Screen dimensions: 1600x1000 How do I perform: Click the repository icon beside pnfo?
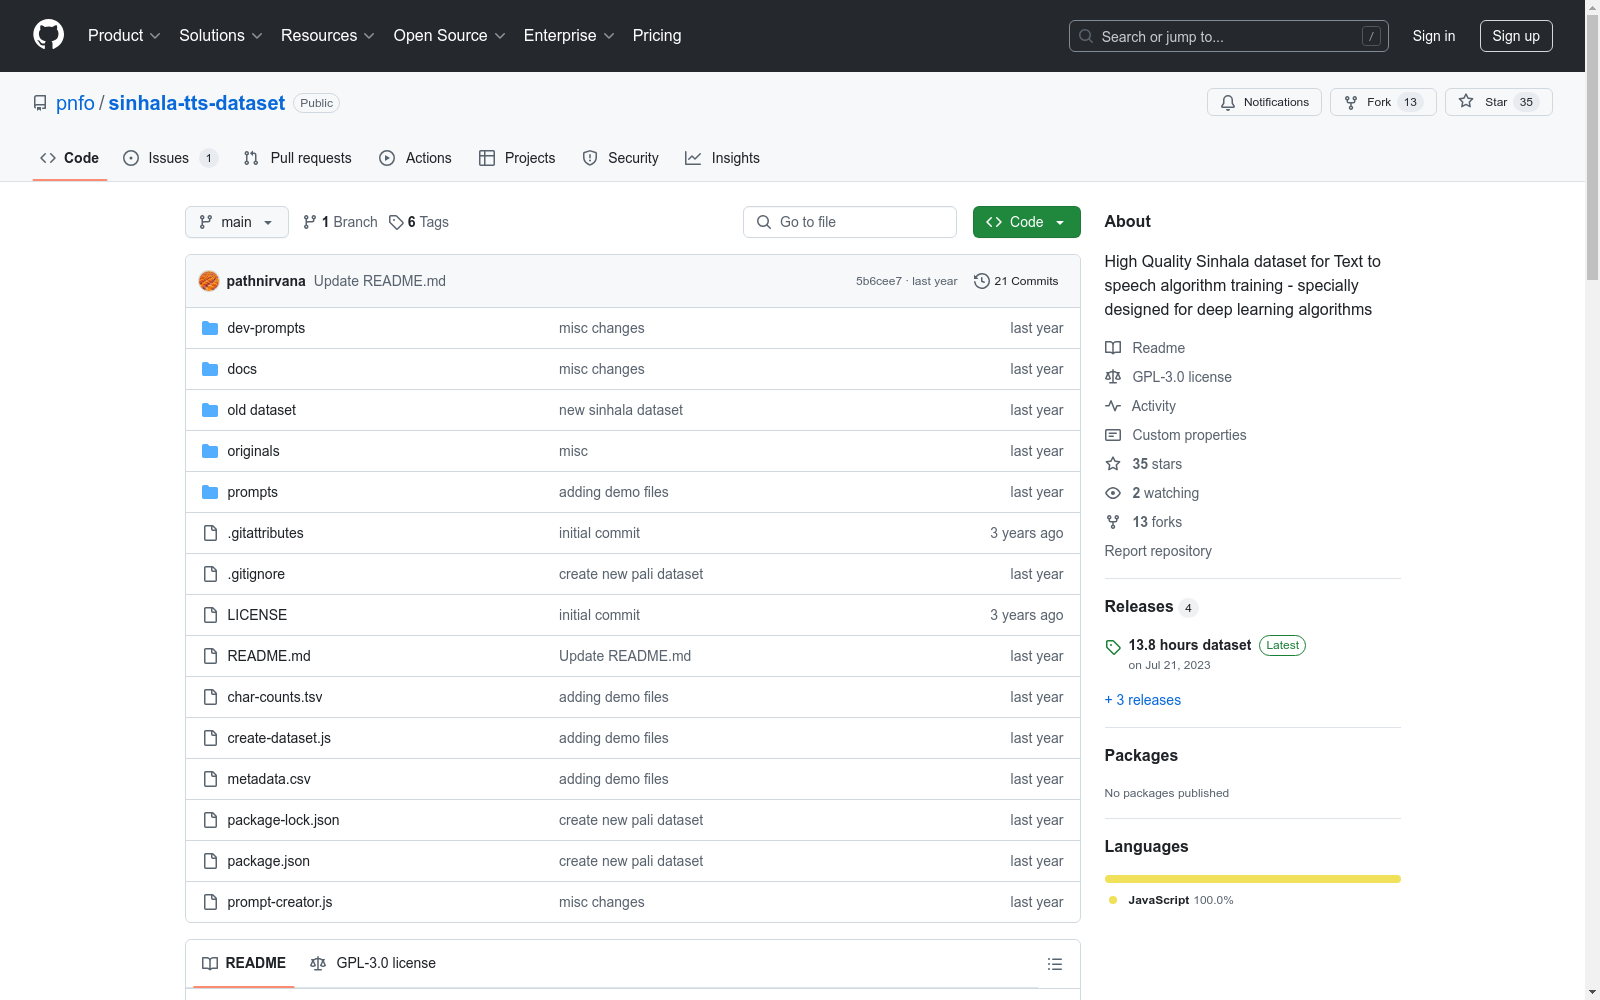(x=40, y=103)
